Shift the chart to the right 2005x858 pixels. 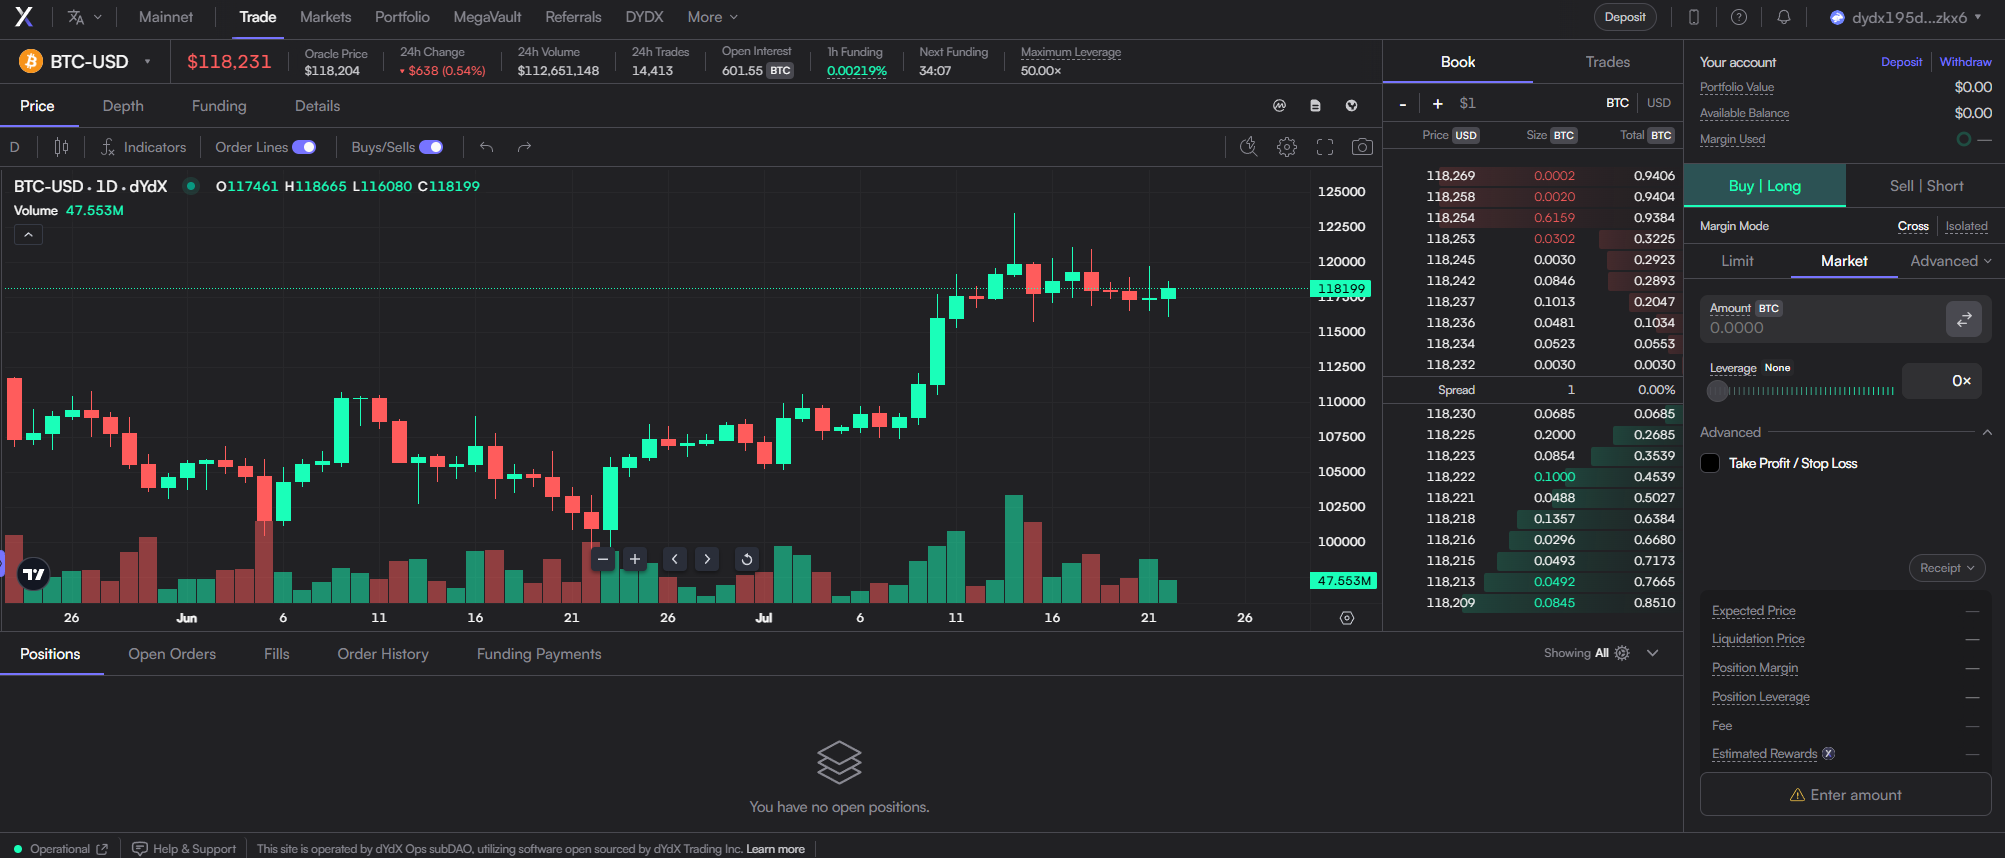[707, 559]
